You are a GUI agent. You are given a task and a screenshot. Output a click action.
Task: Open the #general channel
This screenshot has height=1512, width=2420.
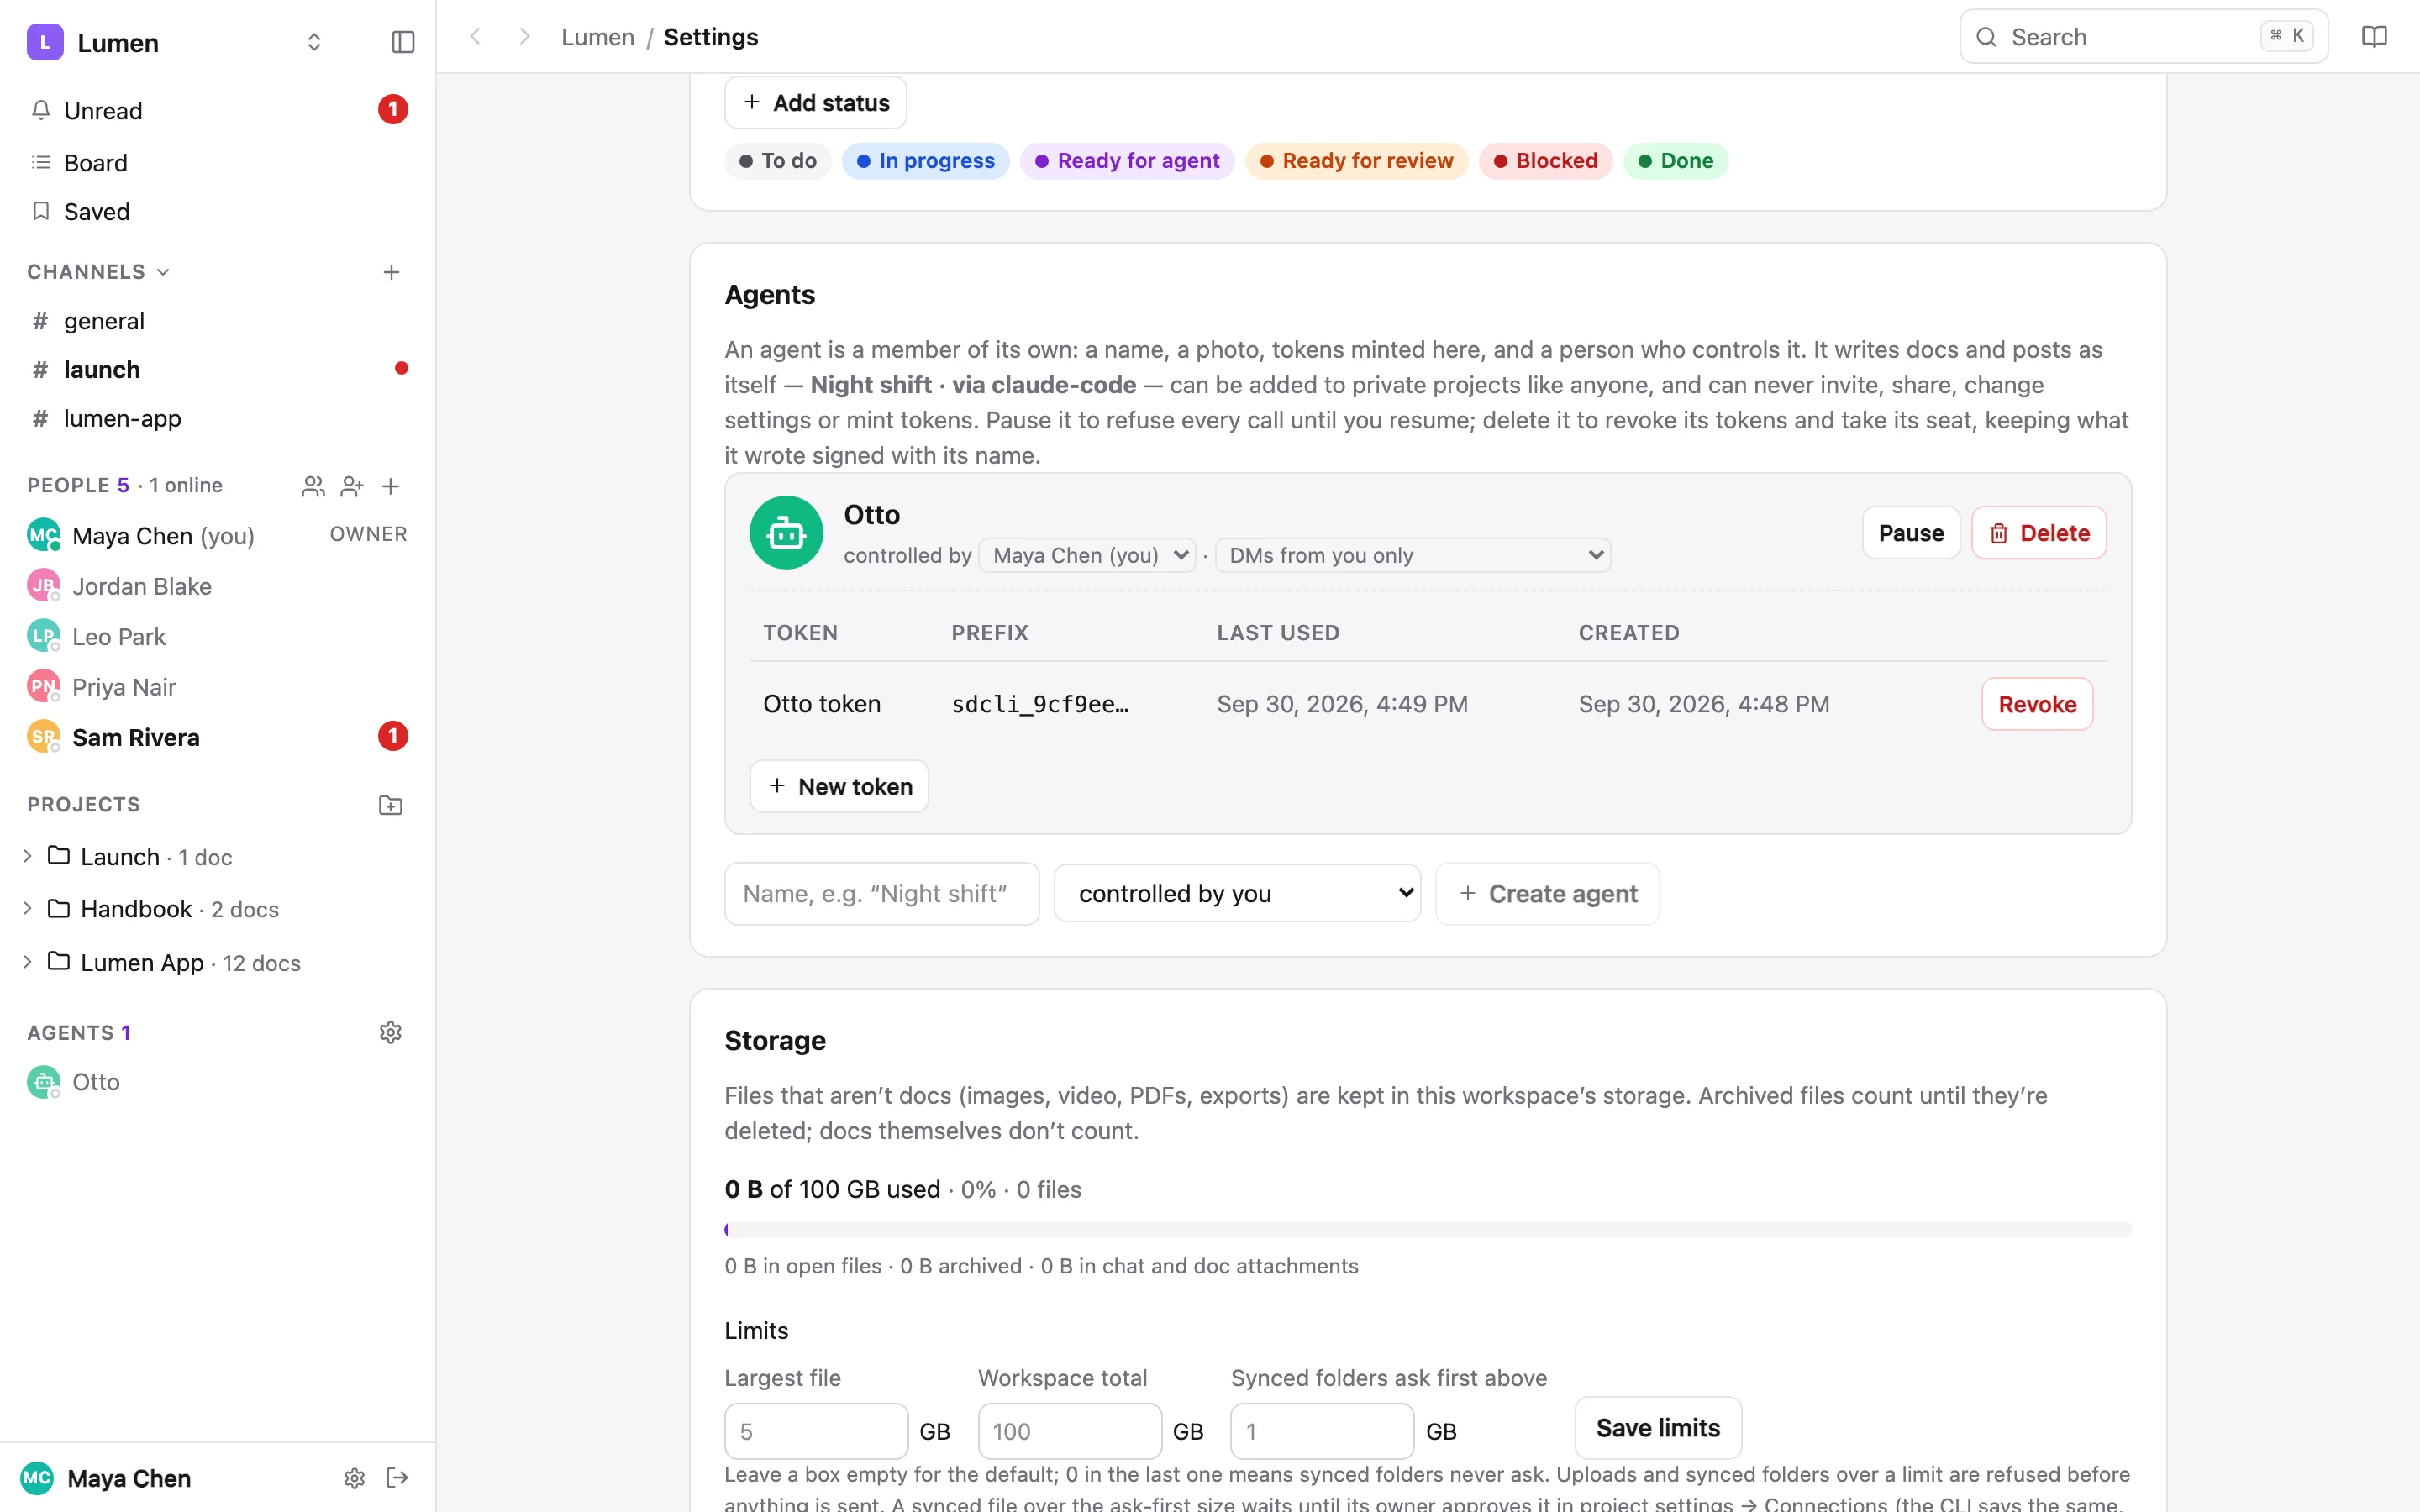click(x=217, y=321)
